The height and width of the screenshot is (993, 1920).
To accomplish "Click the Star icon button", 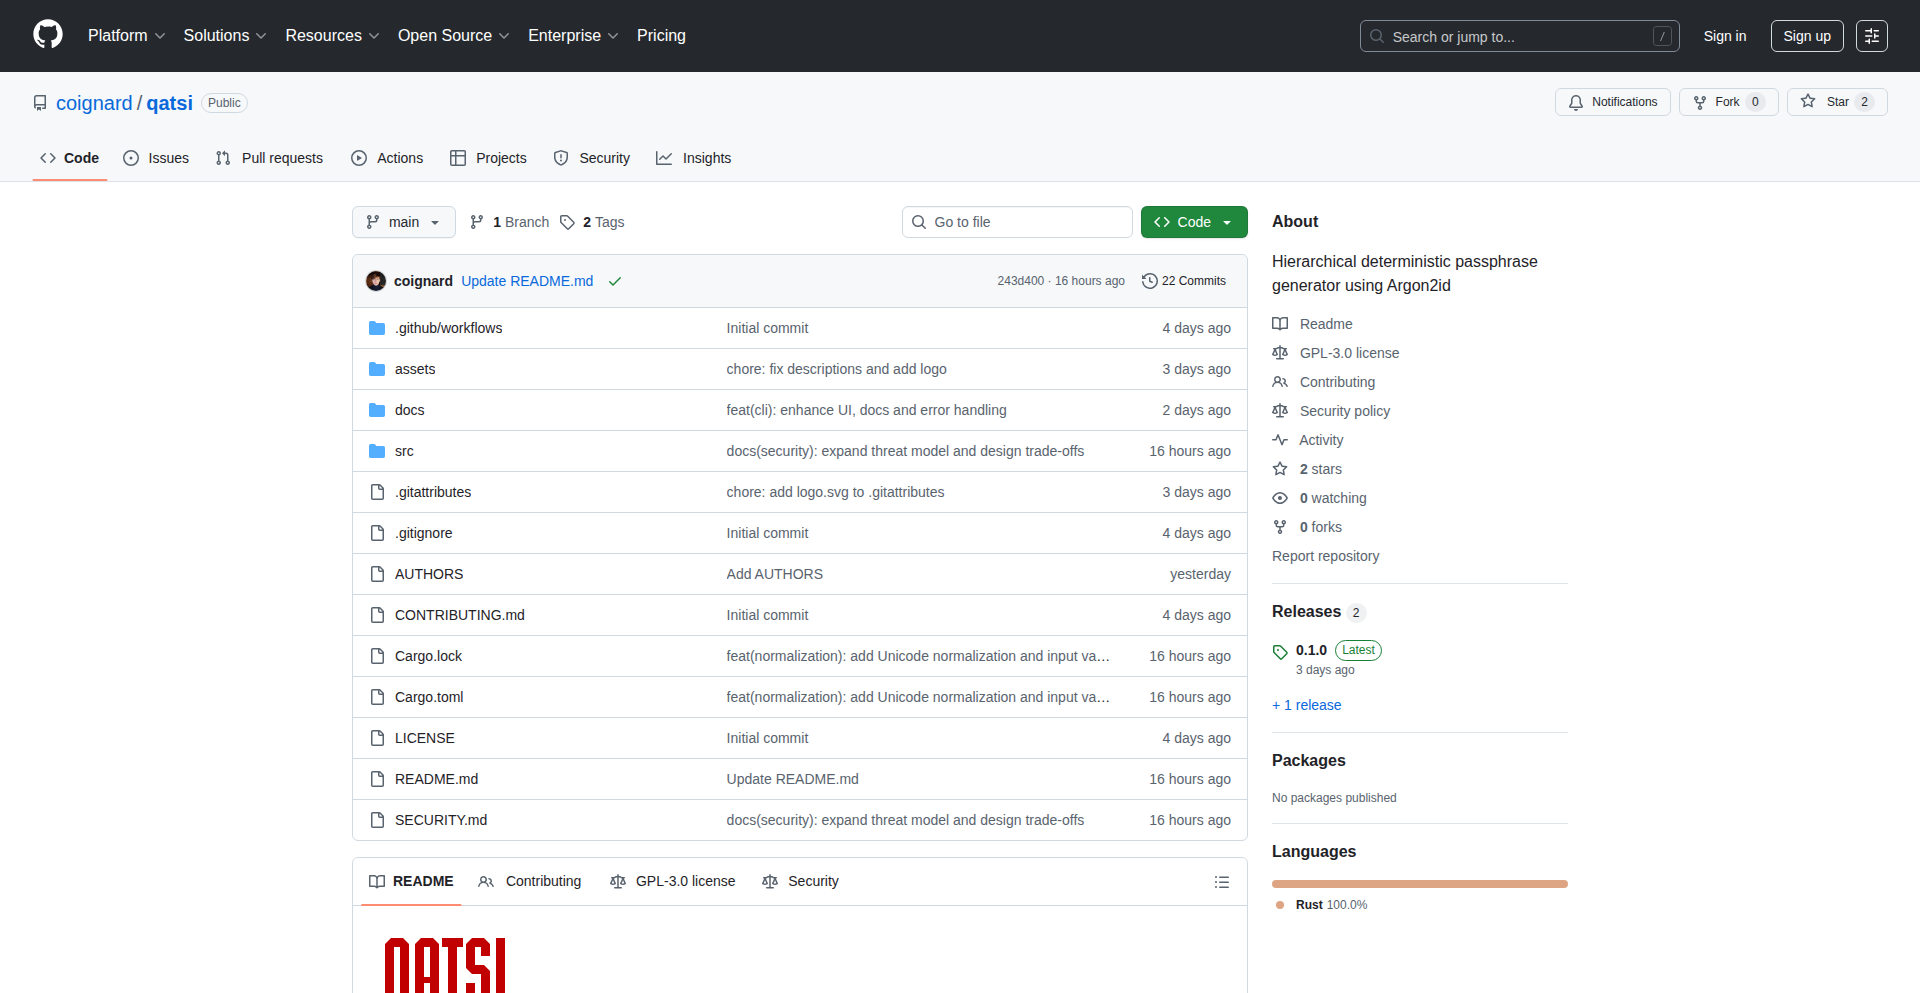I will coord(1808,101).
